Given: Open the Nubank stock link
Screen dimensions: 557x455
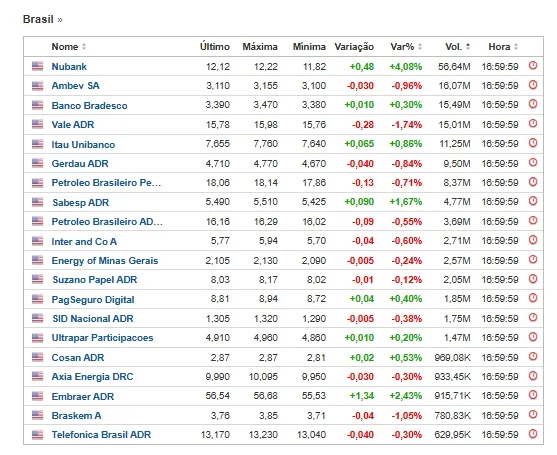Looking at the screenshot, I should pos(69,66).
